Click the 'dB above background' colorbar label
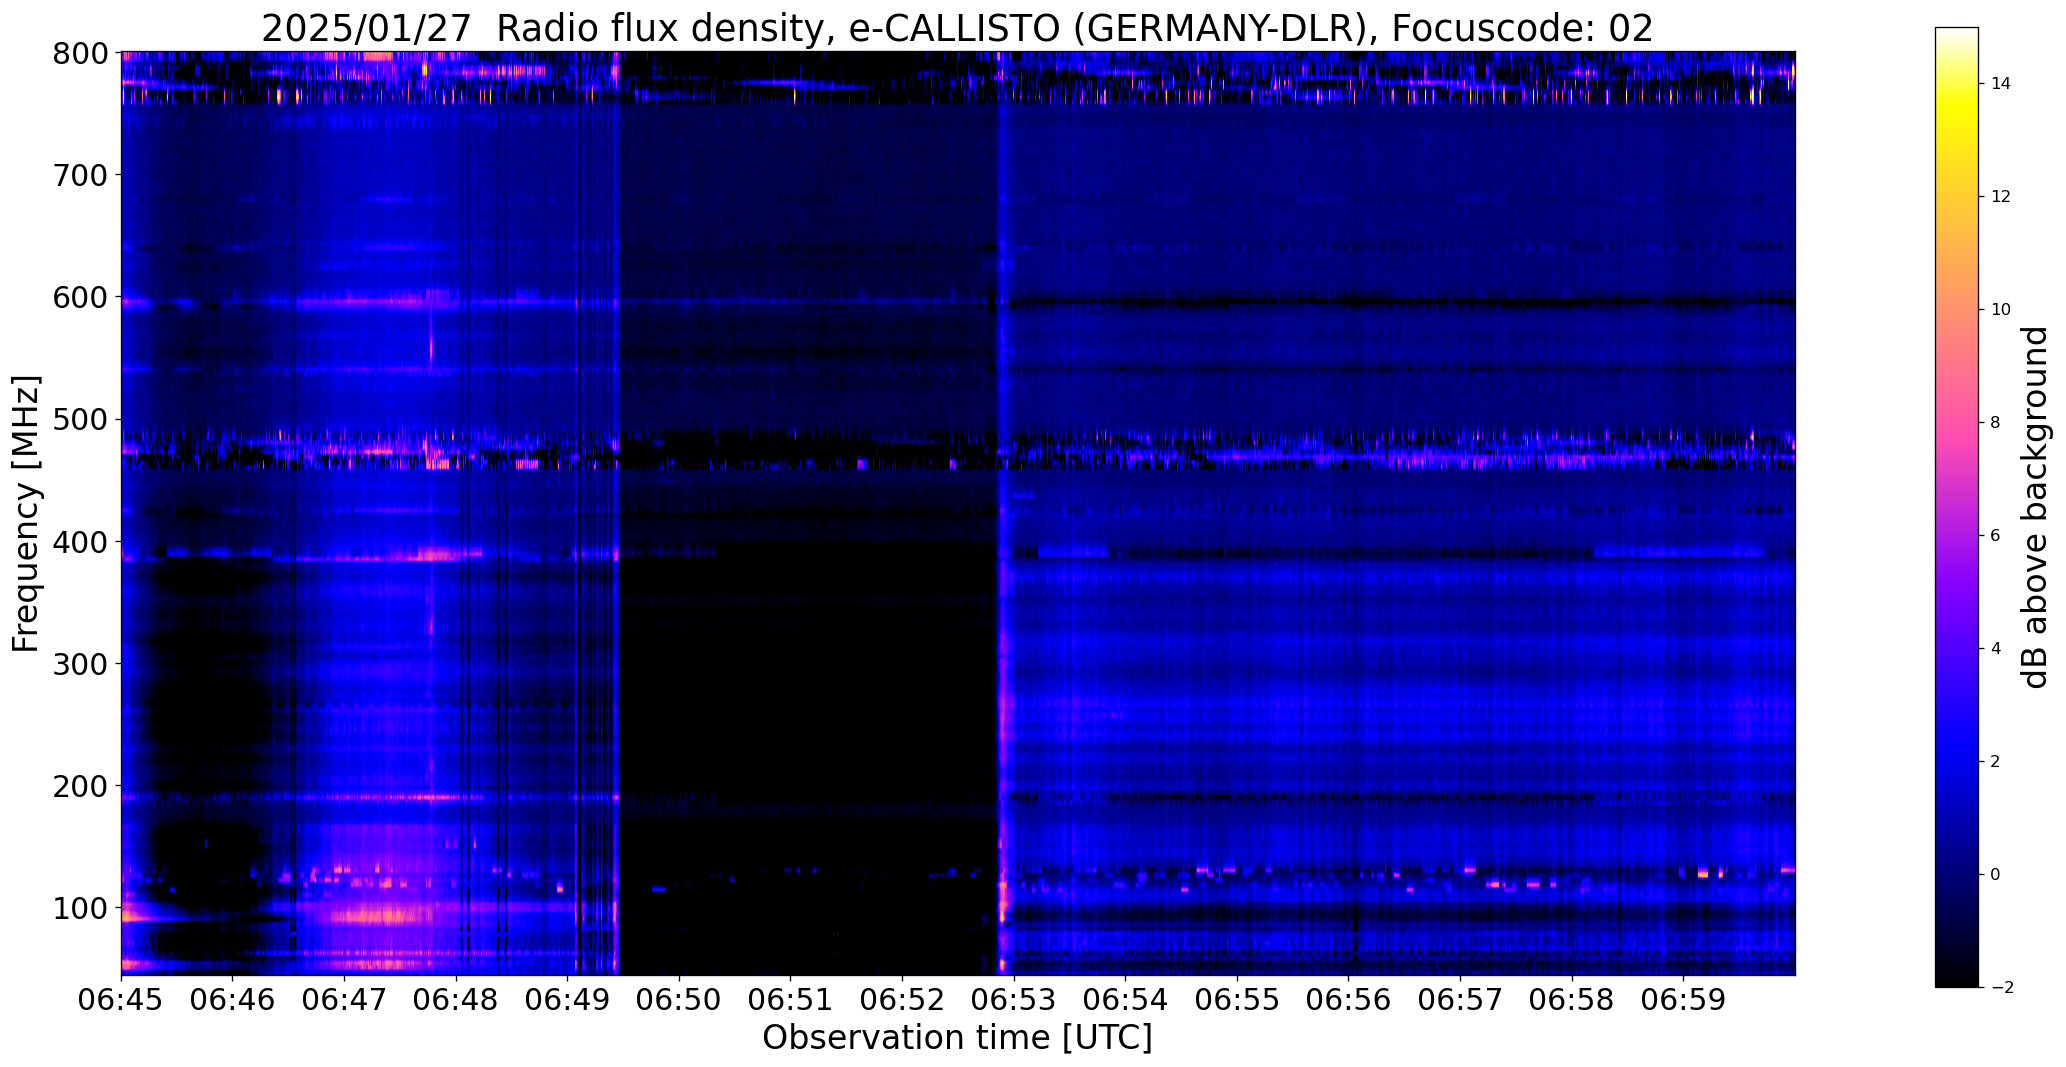The height and width of the screenshot is (1067, 2066). pyautogui.click(x=2035, y=507)
